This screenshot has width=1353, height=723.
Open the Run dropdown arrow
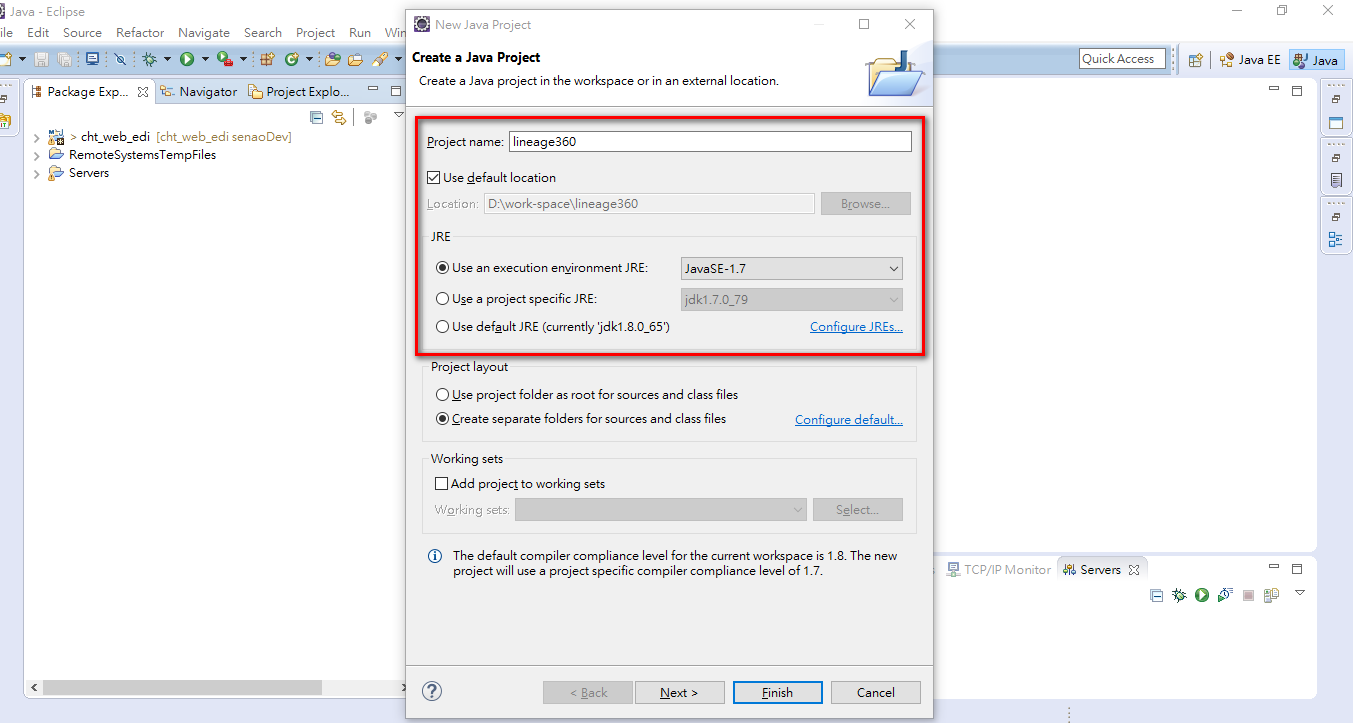(205, 59)
